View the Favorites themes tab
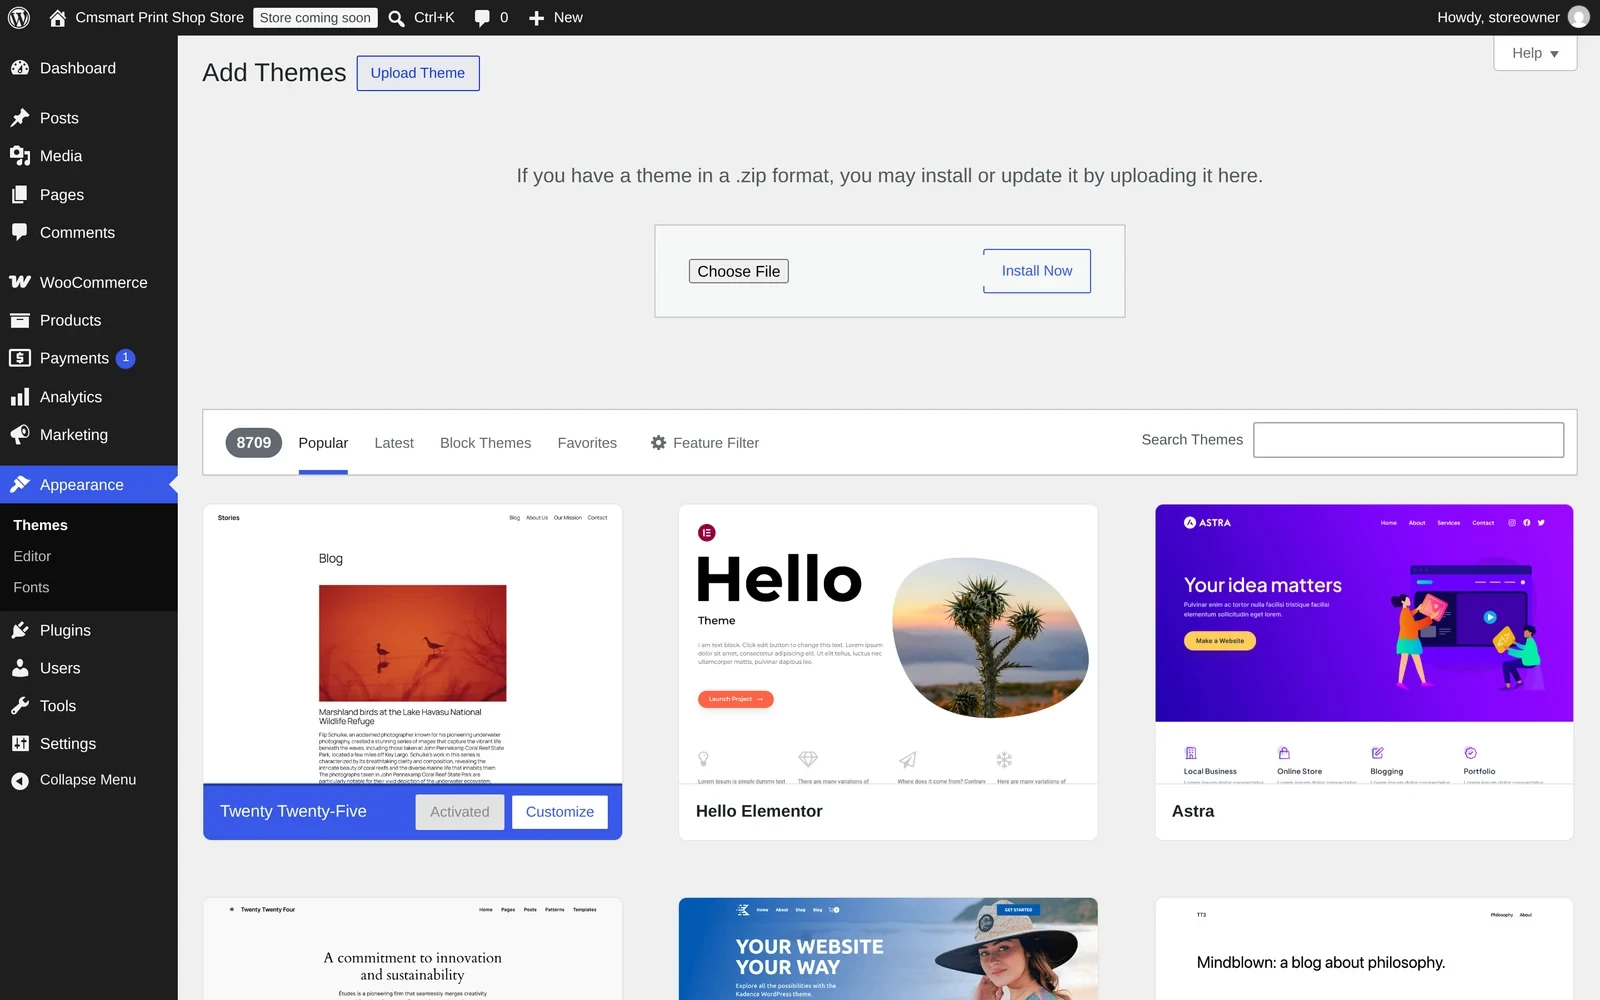This screenshot has height=1000, width=1600. pos(587,443)
